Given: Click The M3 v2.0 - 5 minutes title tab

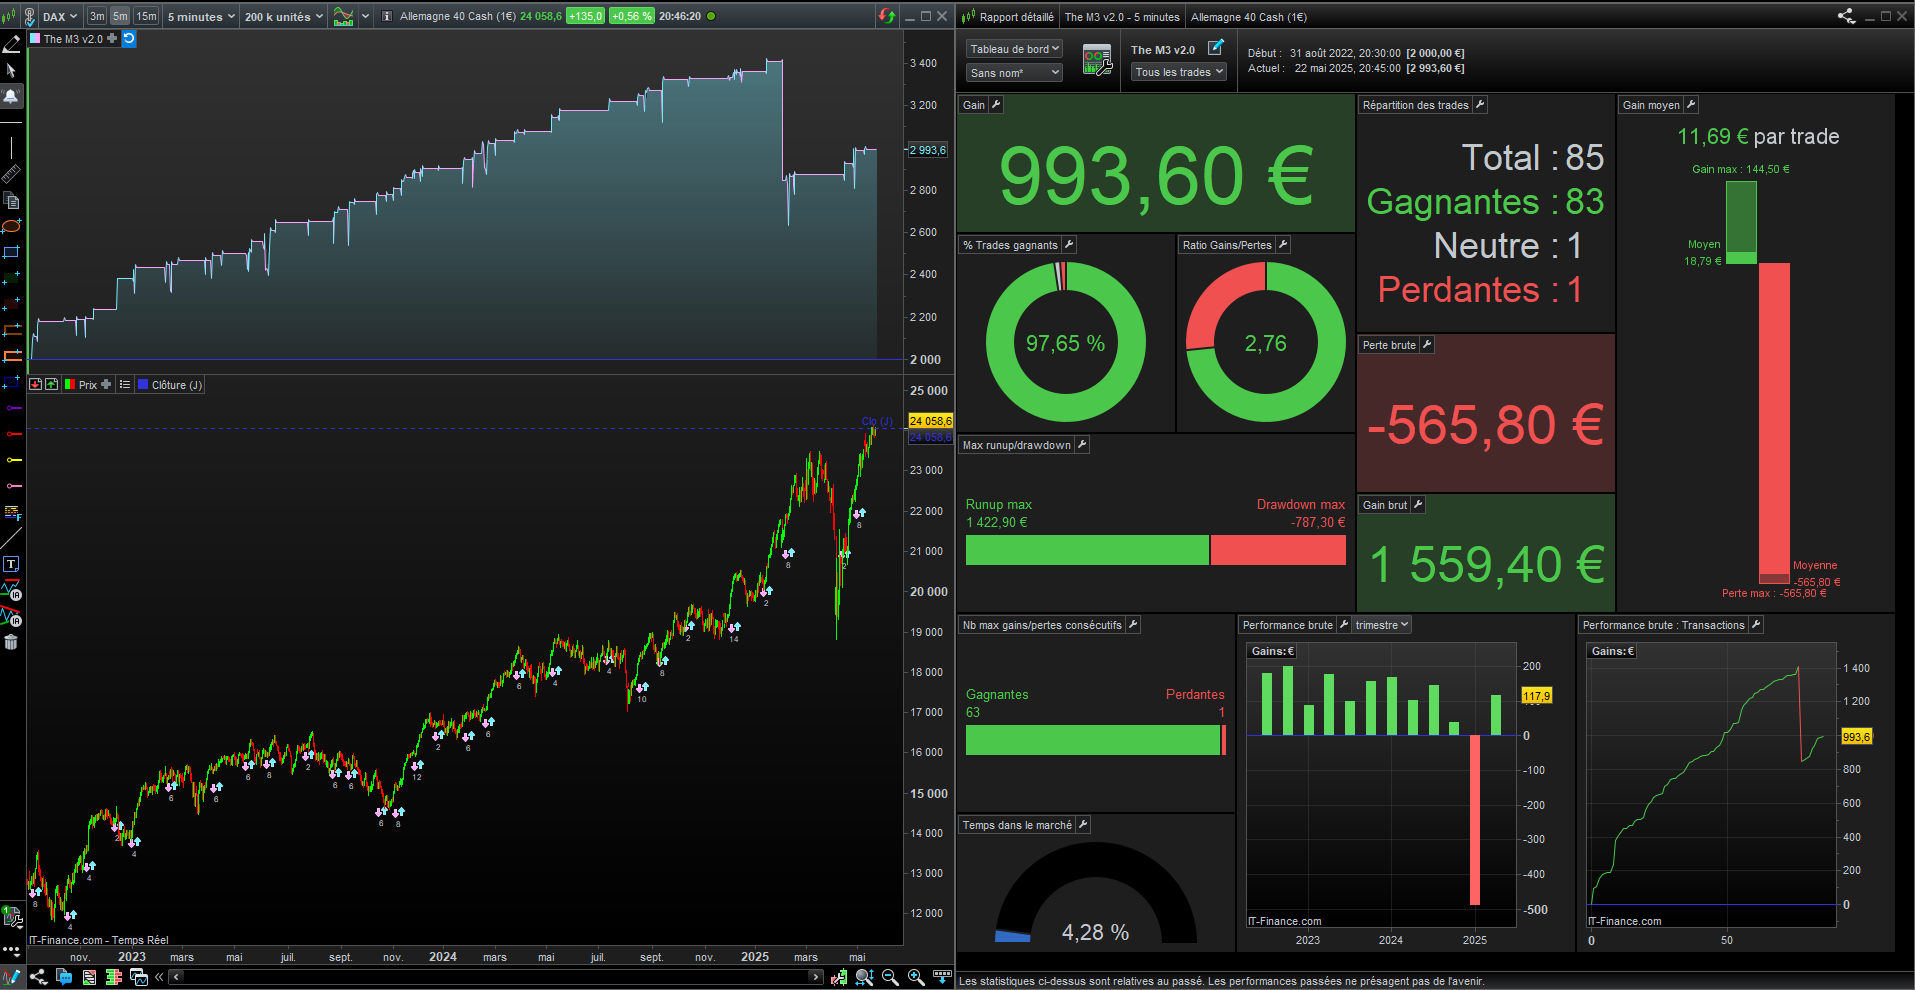Looking at the screenshot, I should click(x=1122, y=17).
